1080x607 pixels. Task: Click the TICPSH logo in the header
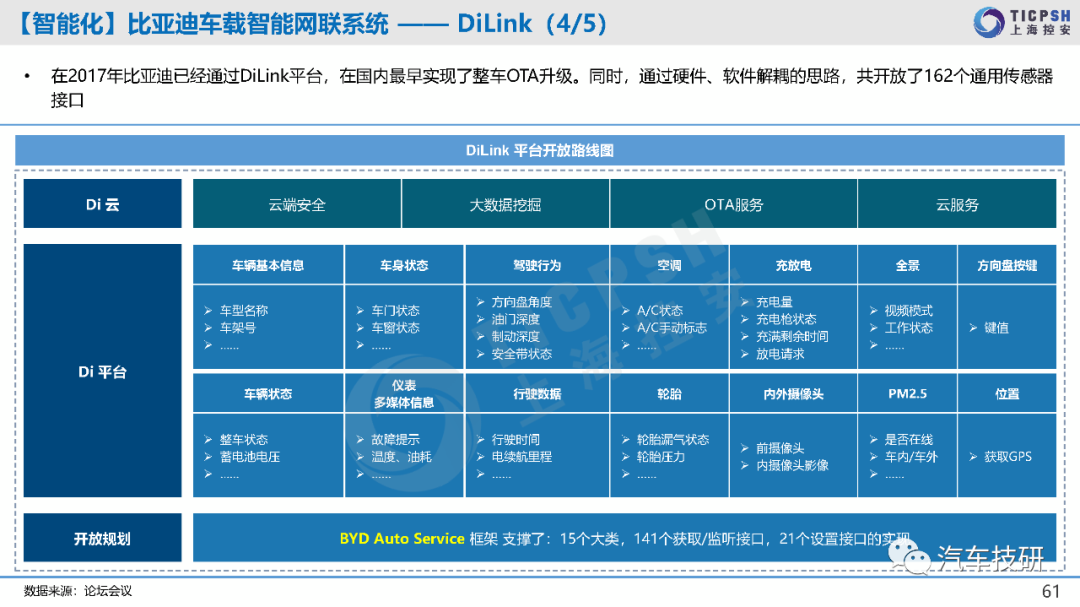click(x=1023, y=22)
